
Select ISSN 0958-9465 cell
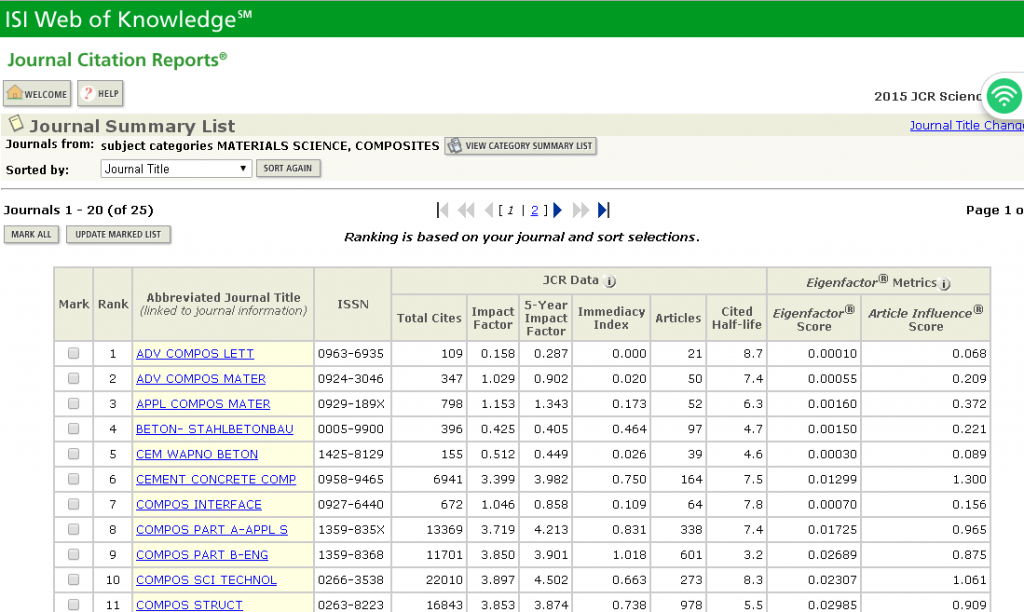[351, 479]
